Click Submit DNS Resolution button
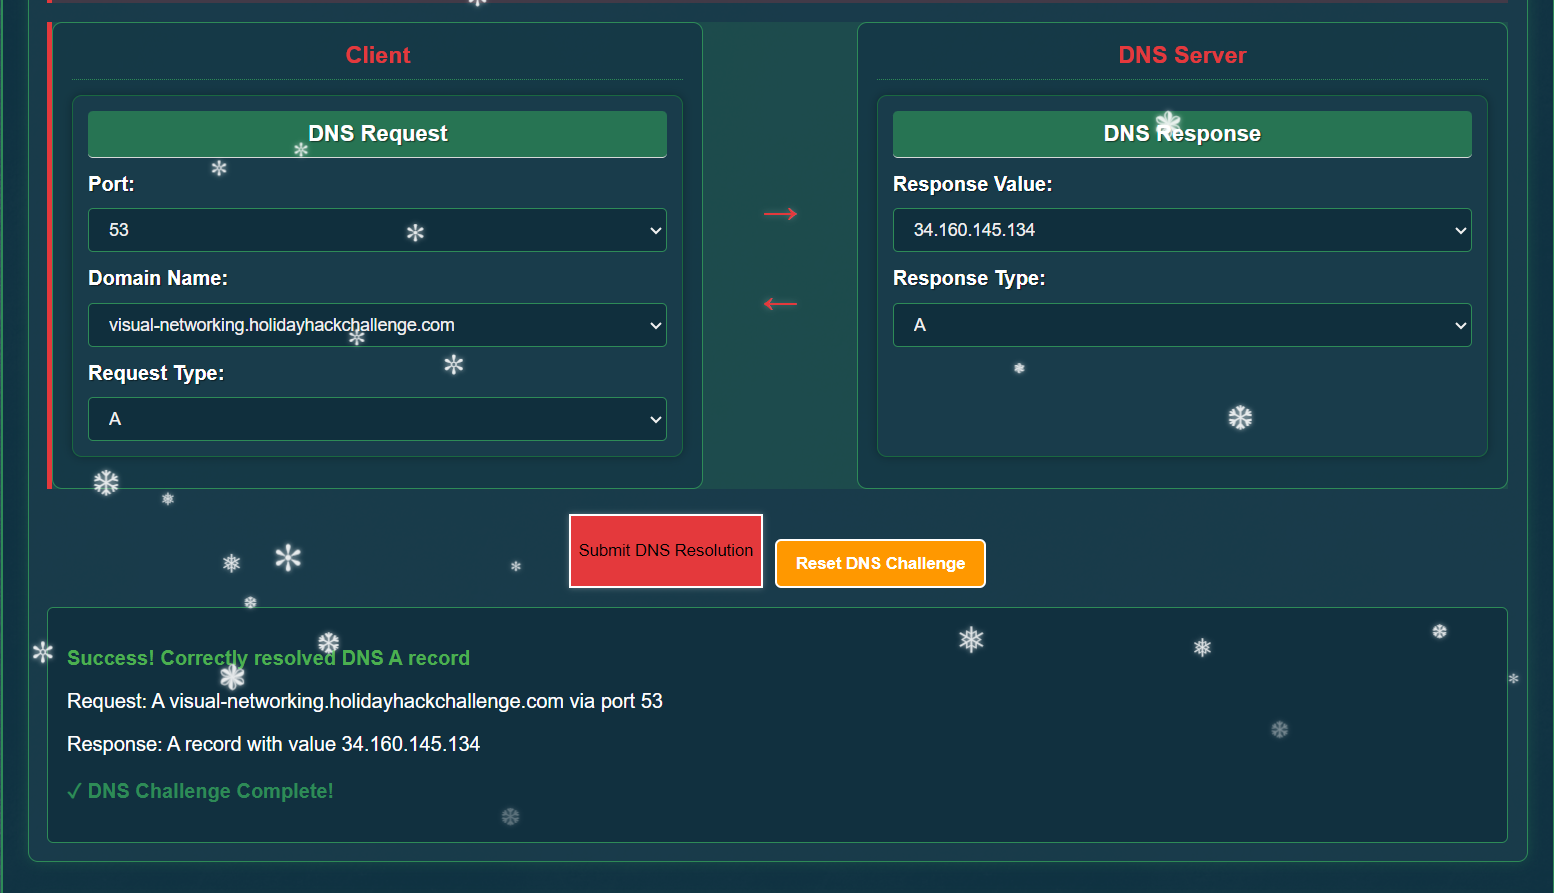The image size is (1554, 893). click(666, 551)
